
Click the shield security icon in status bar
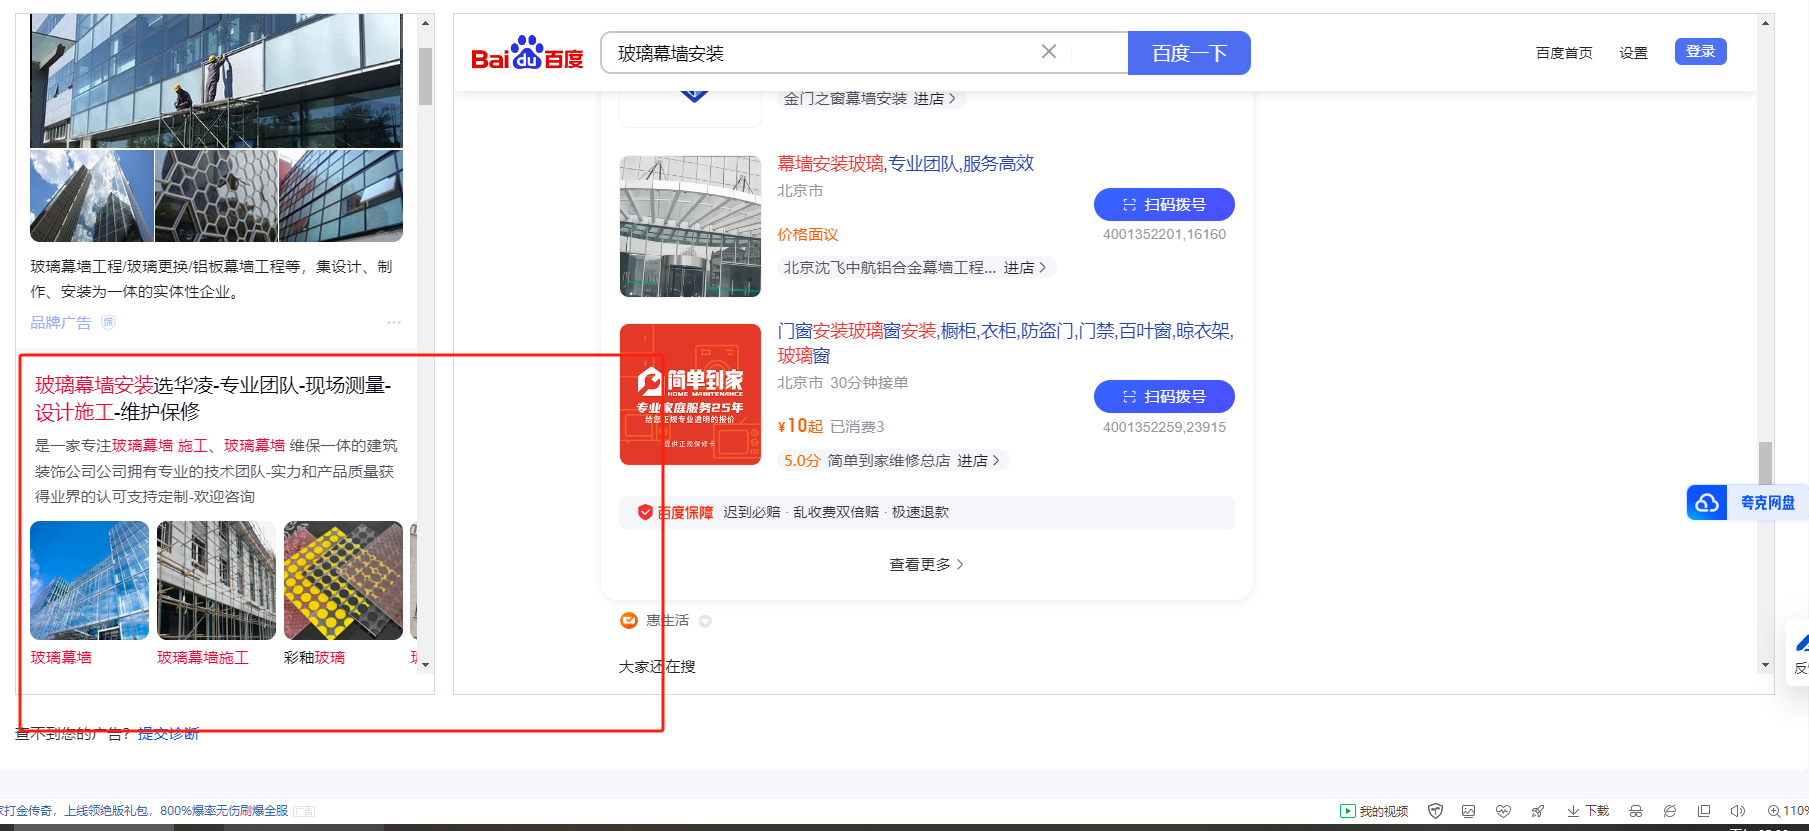[1435, 811]
